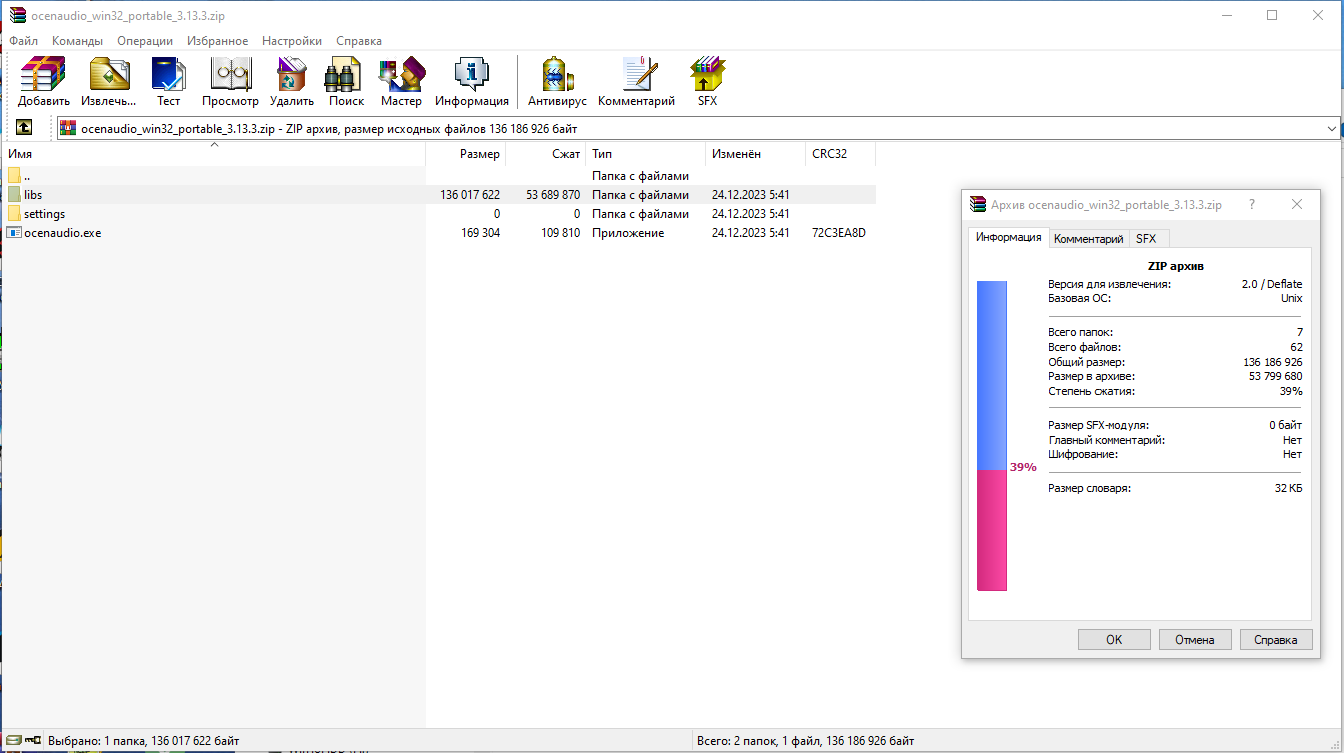Sort the file list by the Тип column

pyautogui.click(x=646, y=154)
